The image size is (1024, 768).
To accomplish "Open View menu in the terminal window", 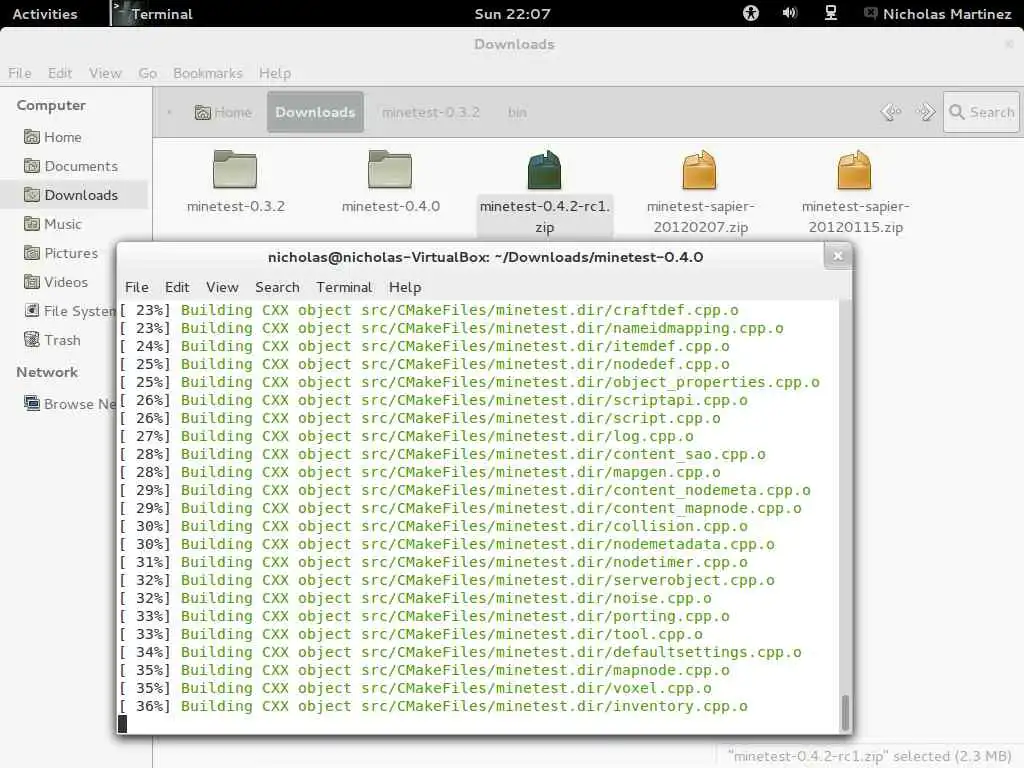I will click(222, 287).
